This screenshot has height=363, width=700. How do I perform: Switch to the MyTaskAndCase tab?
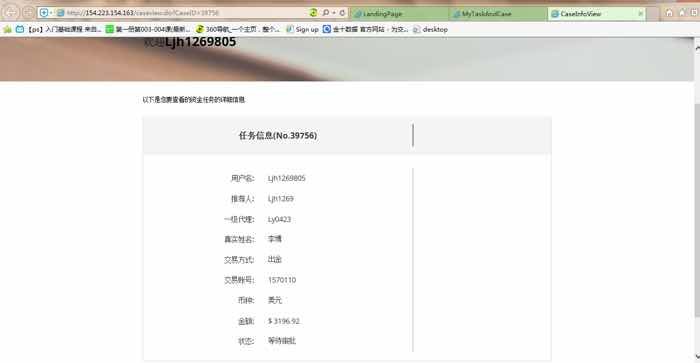[499, 14]
